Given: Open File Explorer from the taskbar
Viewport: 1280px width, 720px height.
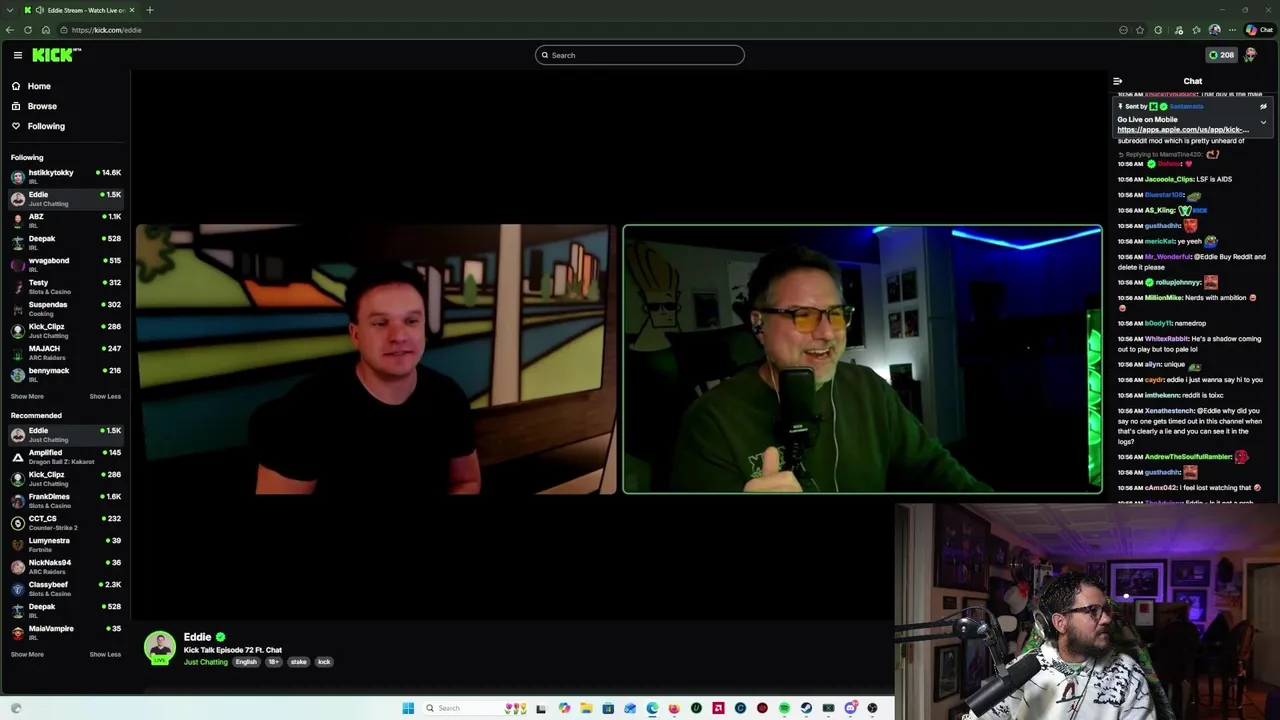Looking at the screenshot, I should click(586, 708).
